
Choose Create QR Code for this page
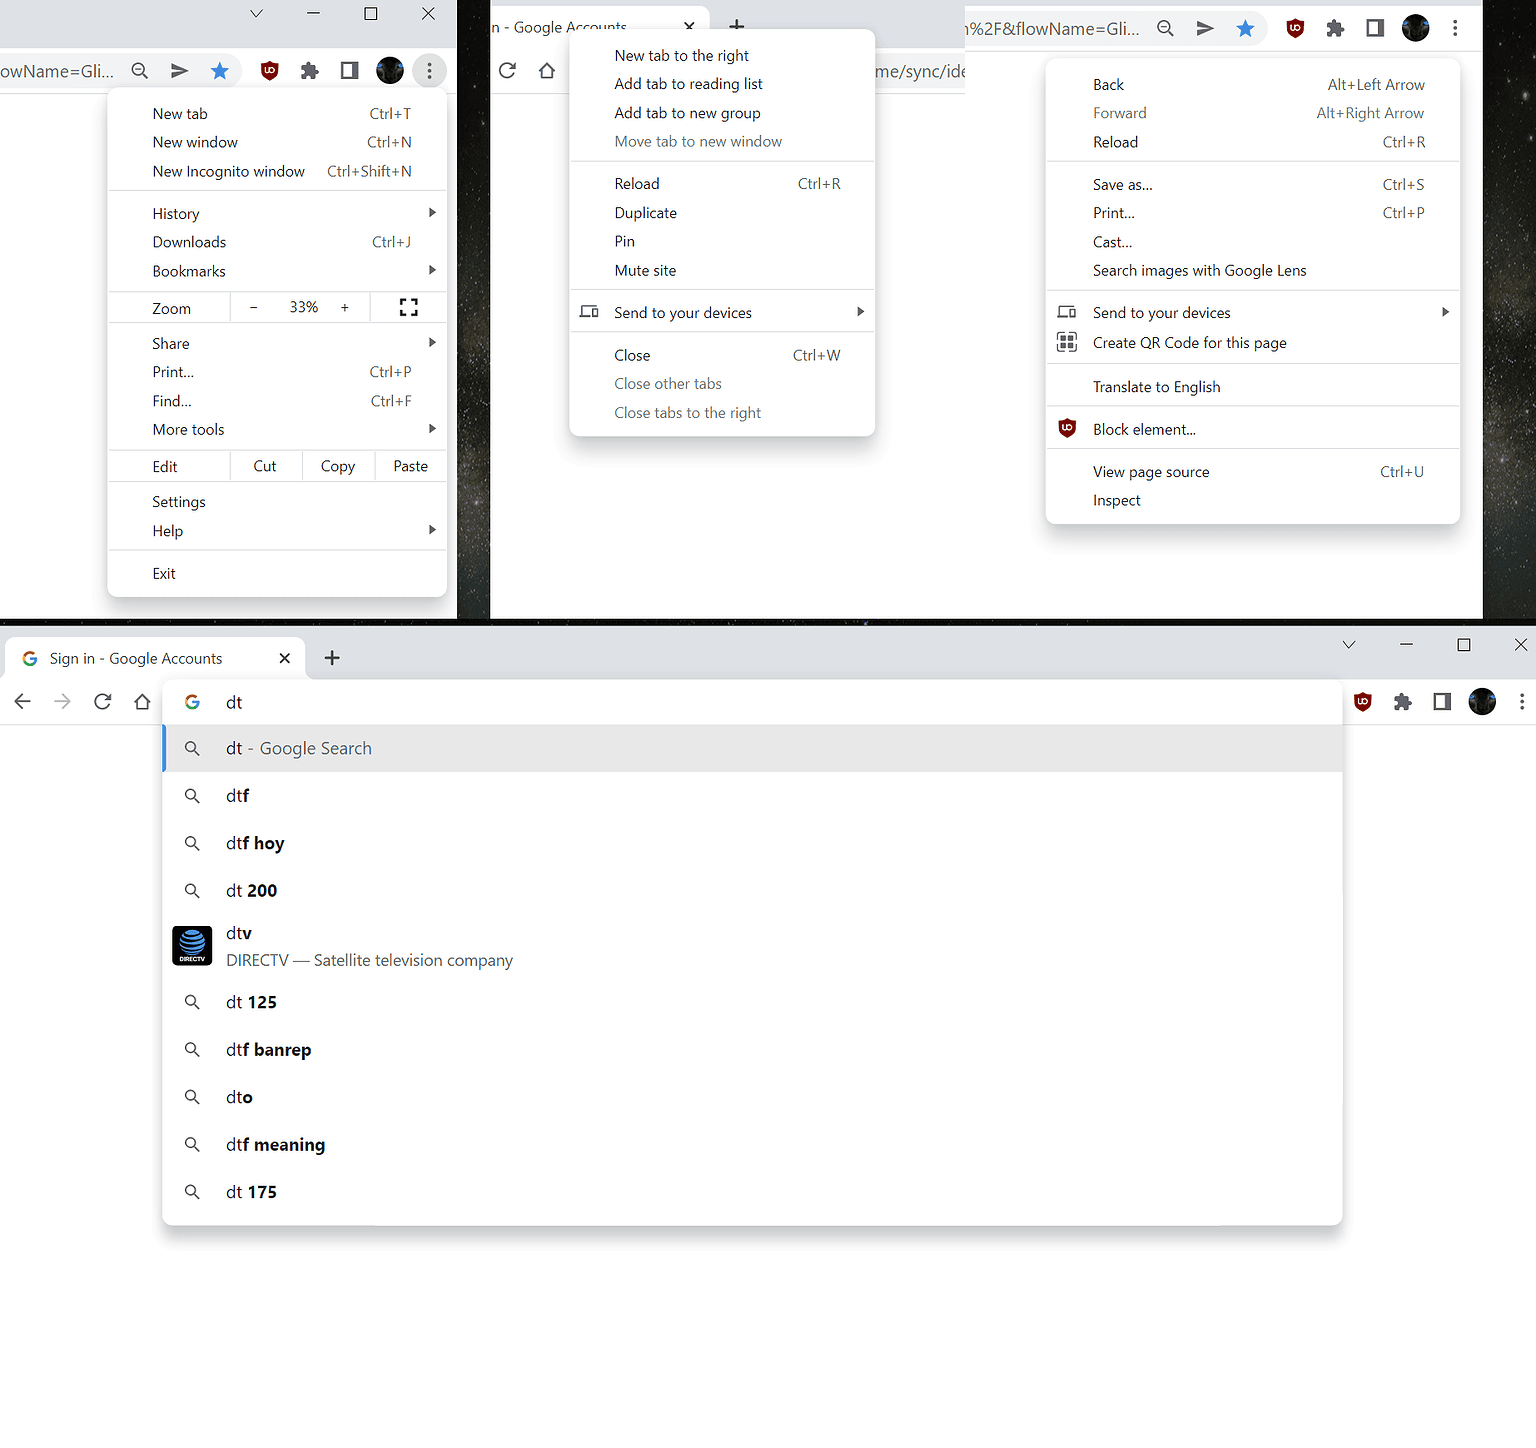pyautogui.click(x=1189, y=342)
